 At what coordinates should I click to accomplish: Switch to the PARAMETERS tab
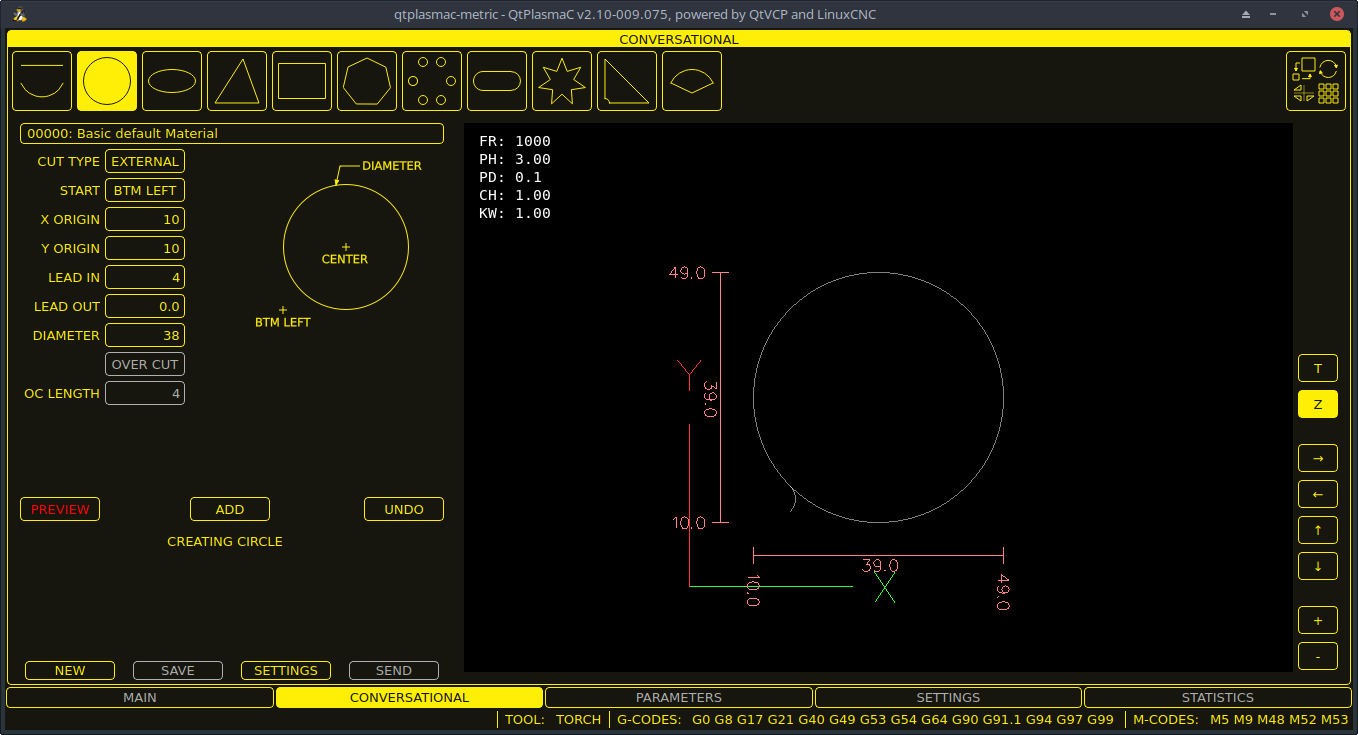click(678, 697)
